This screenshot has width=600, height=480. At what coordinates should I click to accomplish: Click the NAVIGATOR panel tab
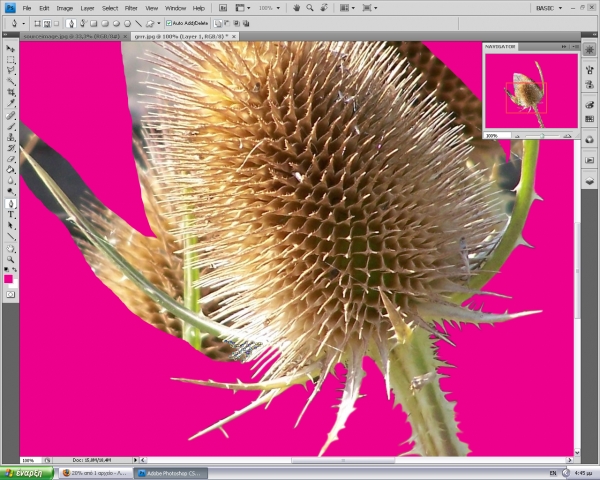[500, 46]
